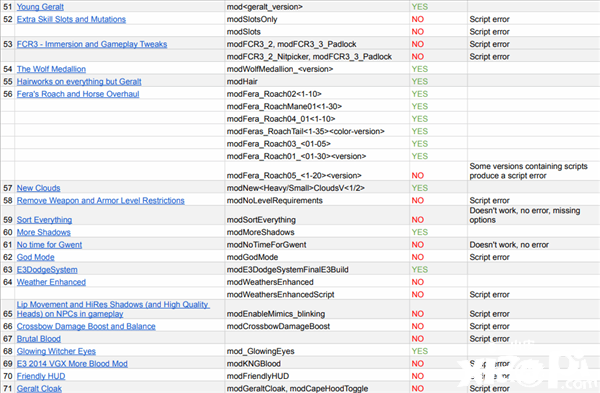The width and height of the screenshot is (600, 393).
Task: Select the modWolfMedallion_<version> cell
Action: pyautogui.click(x=317, y=69)
